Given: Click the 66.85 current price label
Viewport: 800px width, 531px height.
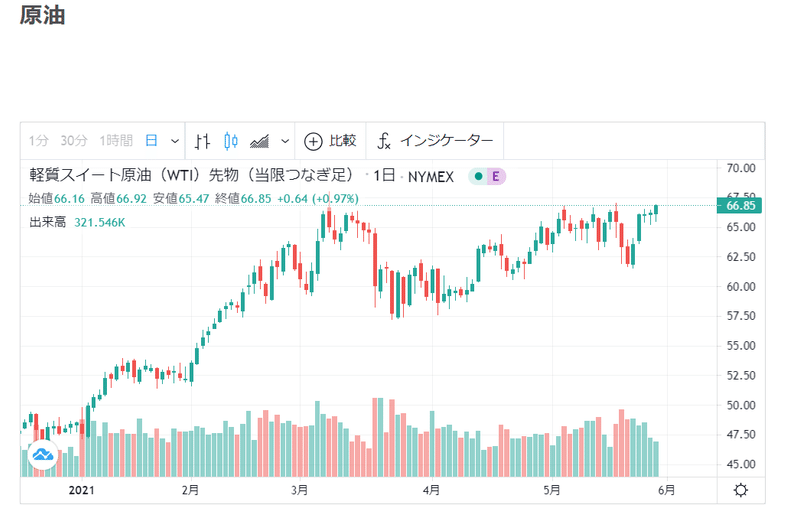Looking at the screenshot, I should coord(739,206).
